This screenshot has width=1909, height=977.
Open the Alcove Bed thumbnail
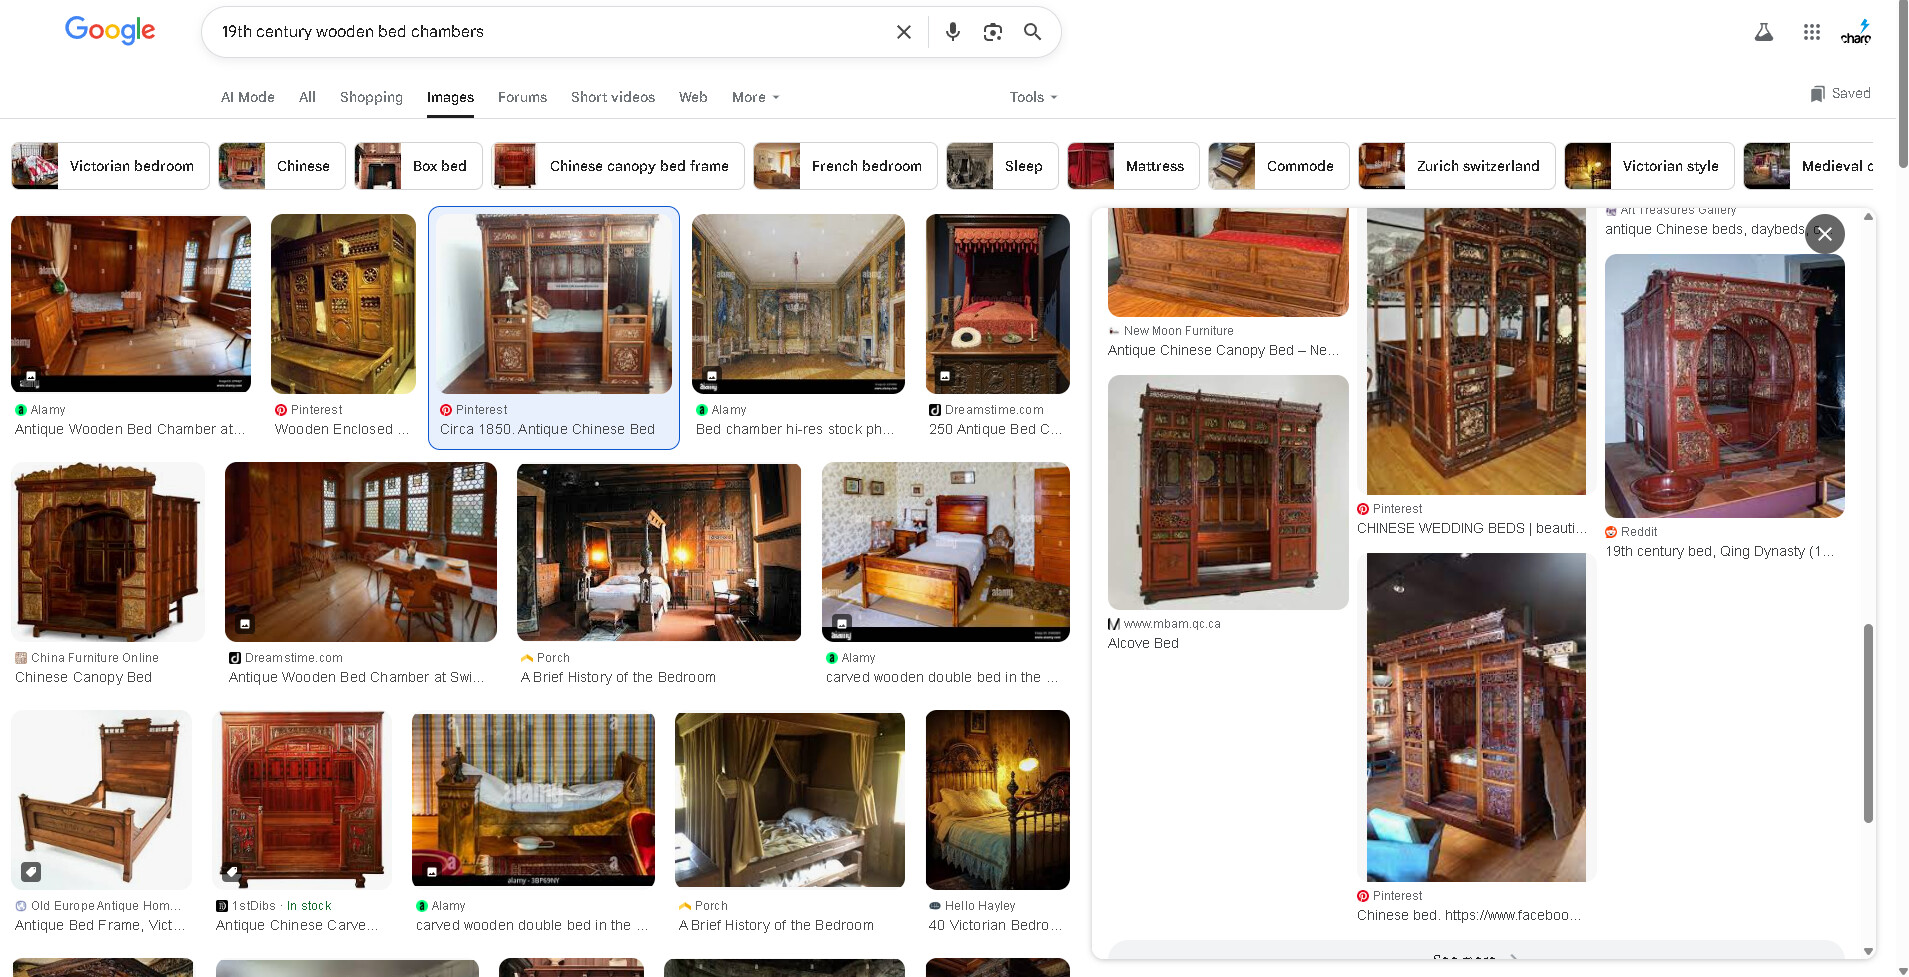pyautogui.click(x=1227, y=492)
